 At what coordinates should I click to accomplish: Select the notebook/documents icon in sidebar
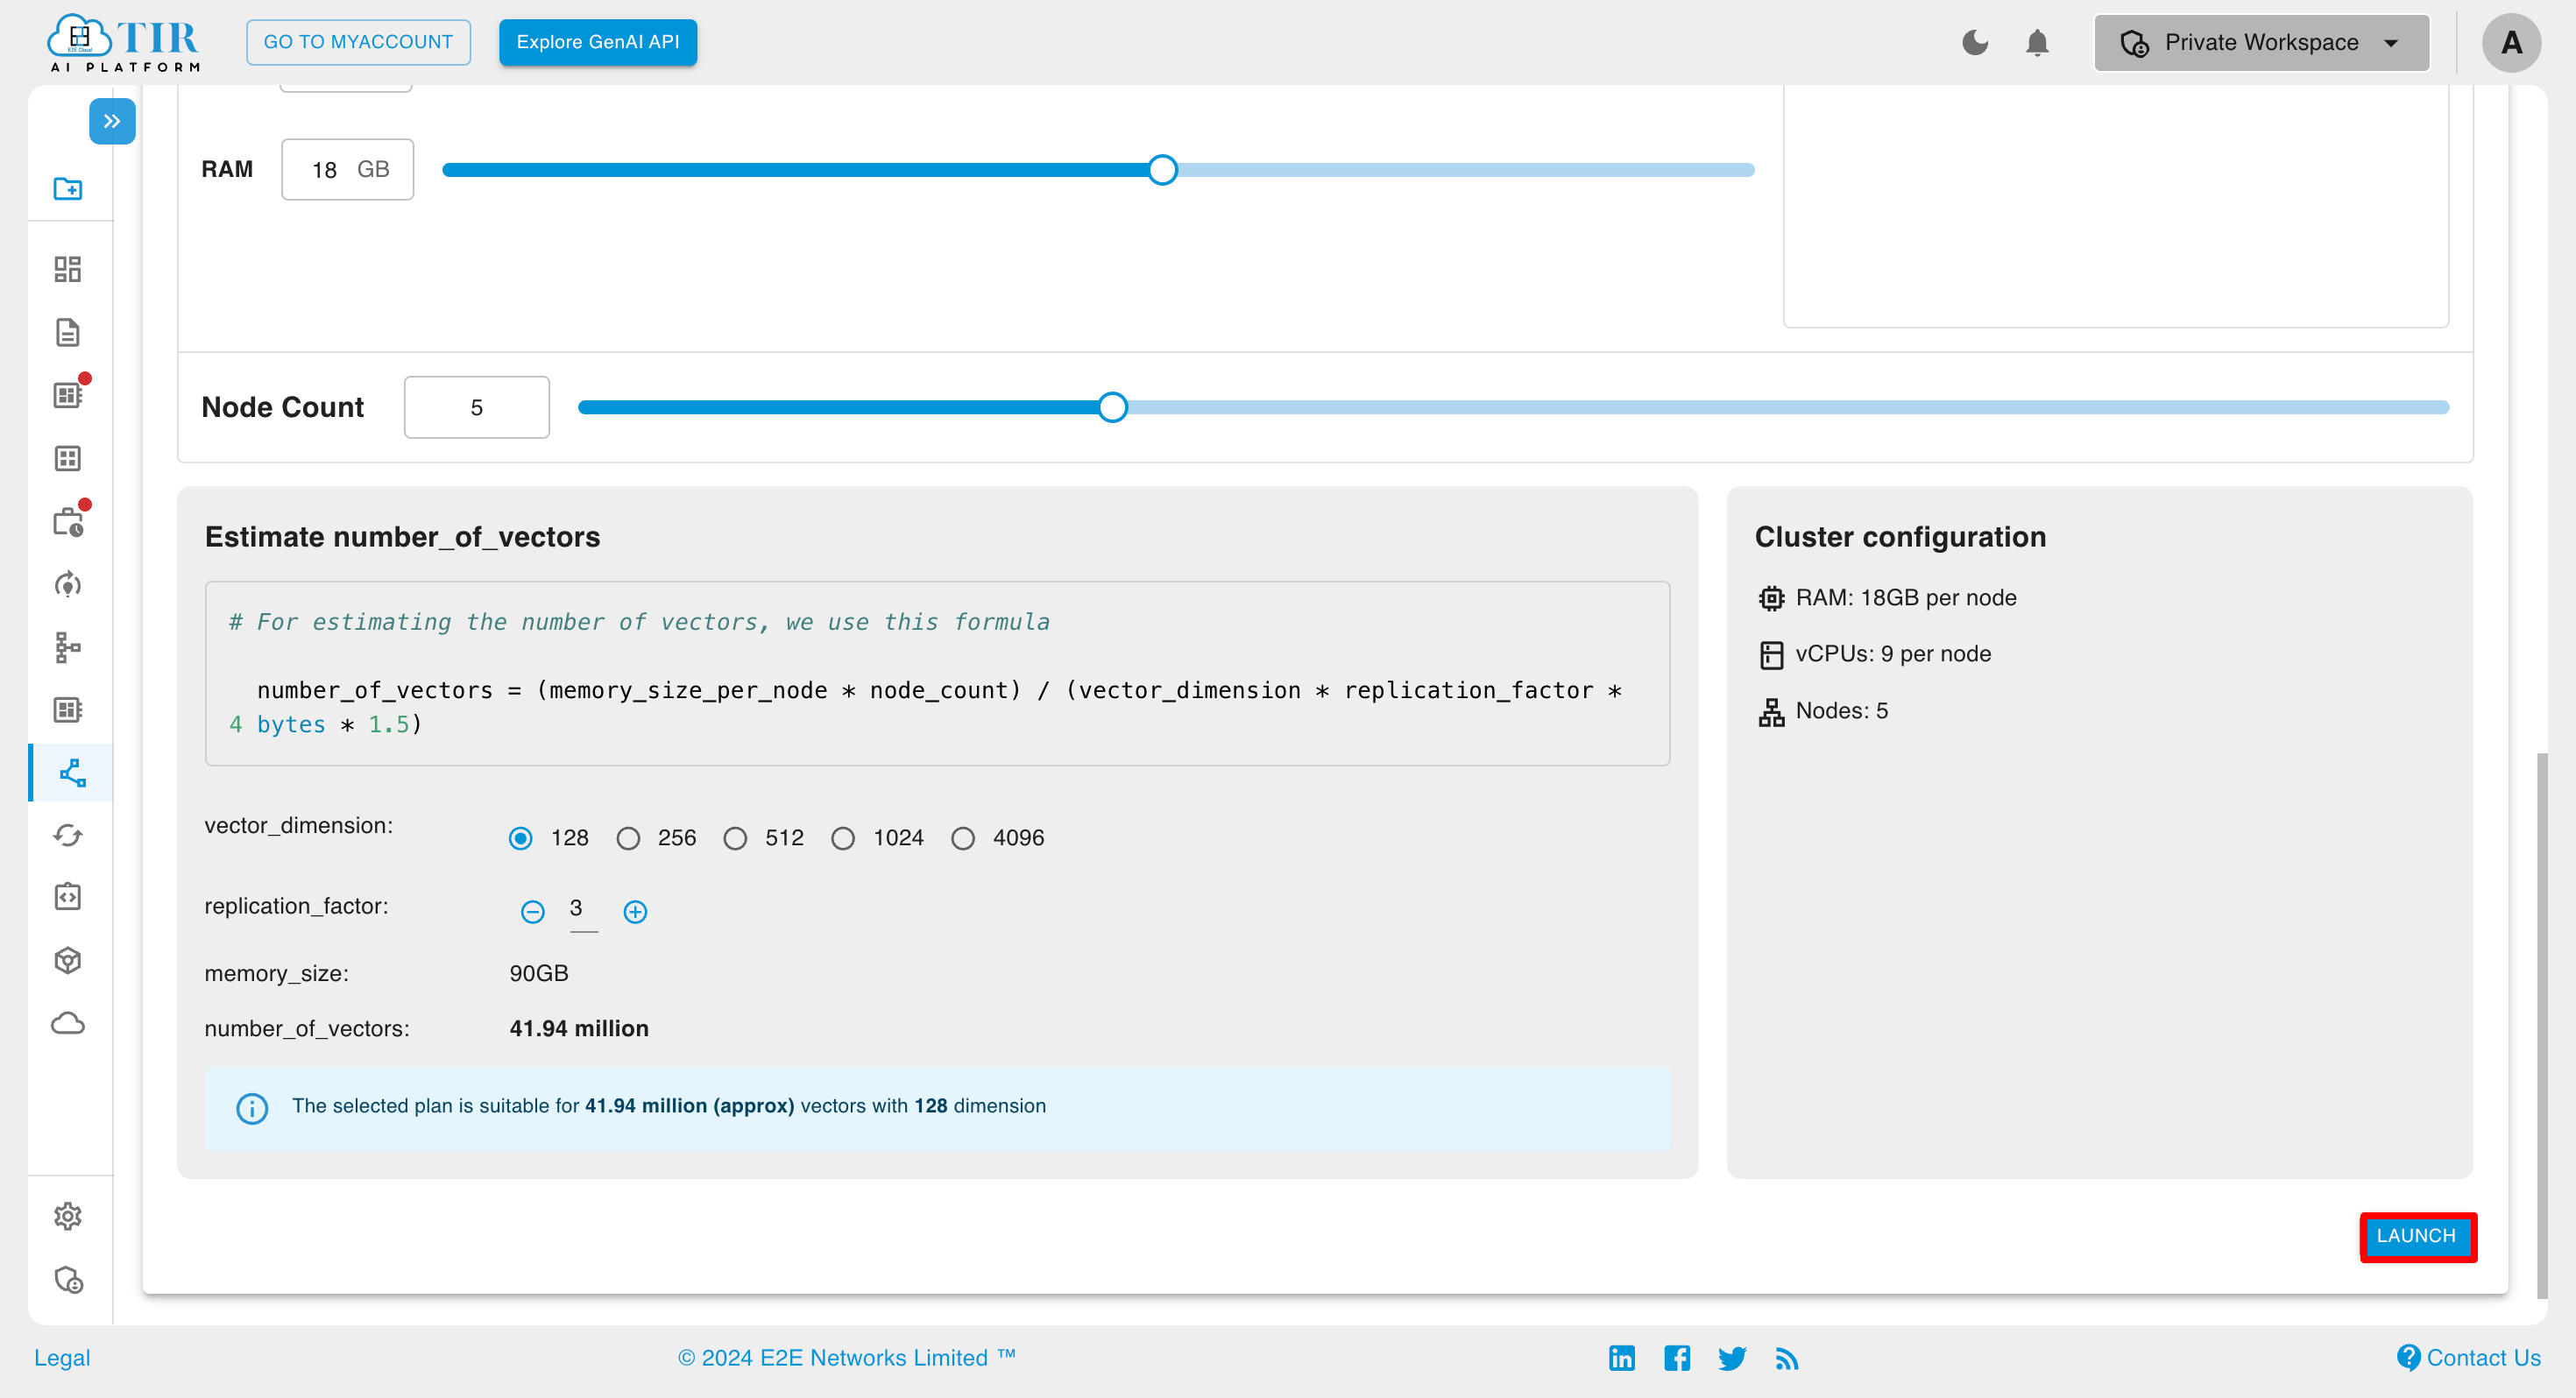[69, 332]
